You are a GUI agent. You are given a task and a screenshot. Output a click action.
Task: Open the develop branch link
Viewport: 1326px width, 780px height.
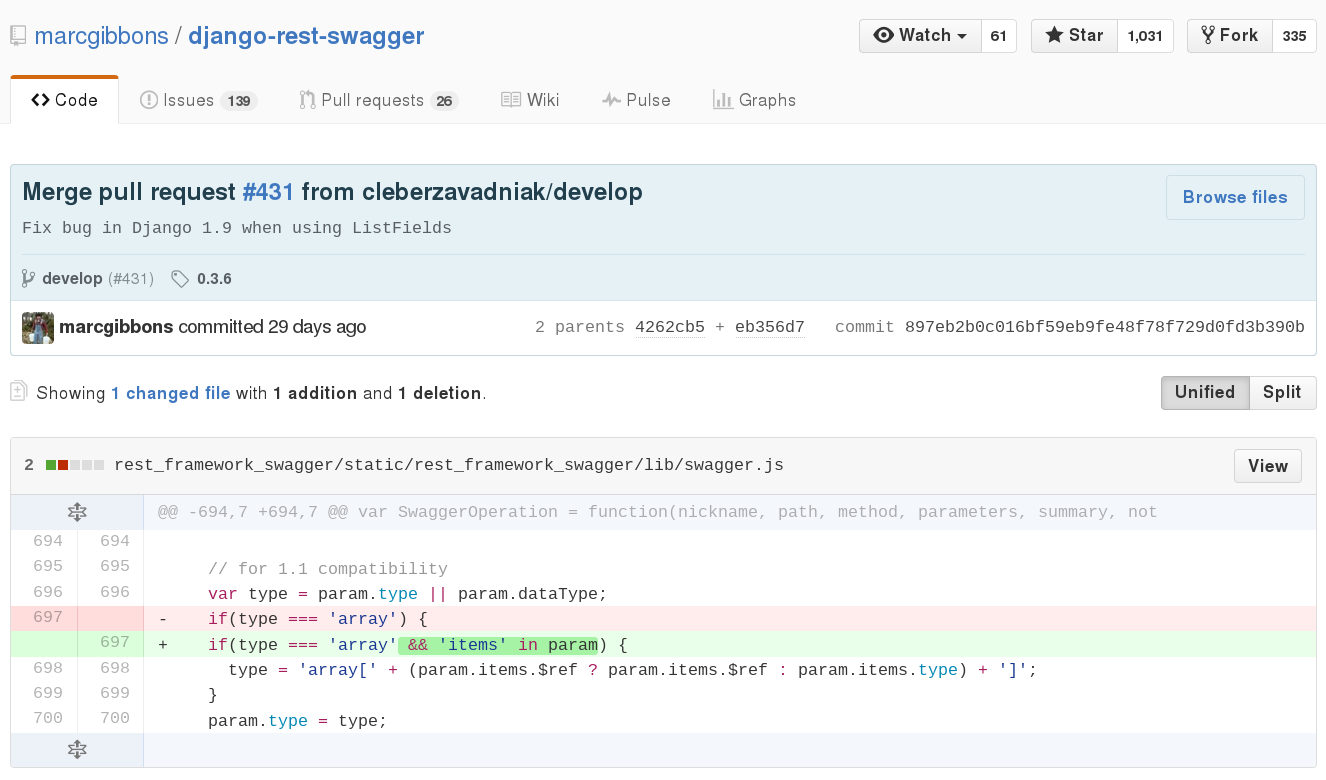click(x=72, y=278)
